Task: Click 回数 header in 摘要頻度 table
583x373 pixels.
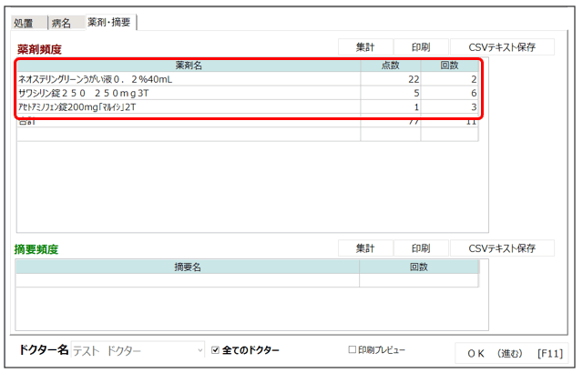Action: click(x=419, y=267)
